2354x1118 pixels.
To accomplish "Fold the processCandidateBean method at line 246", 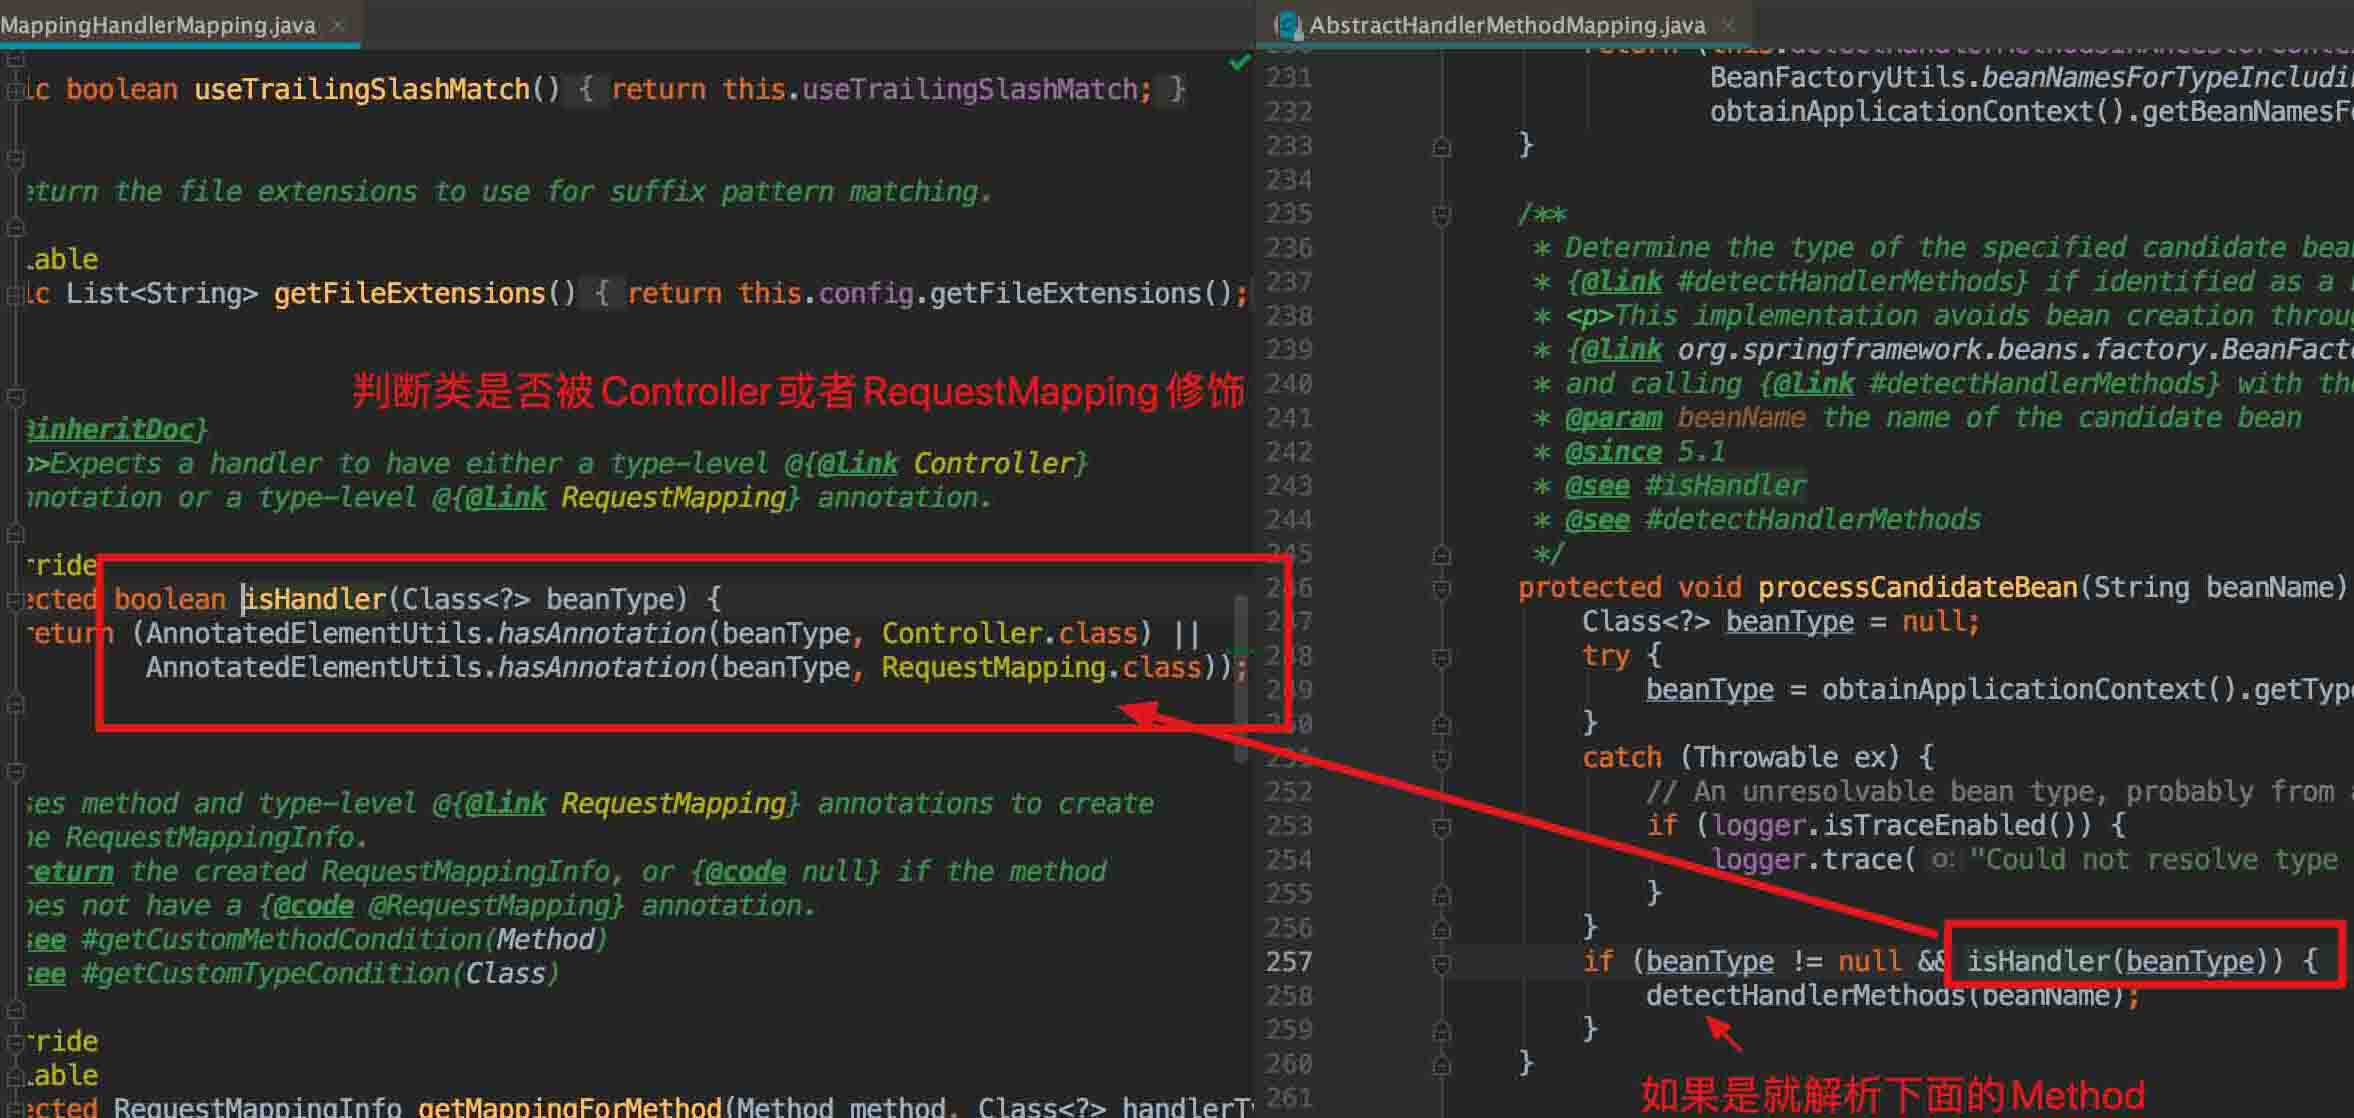I will [1441, 589].
